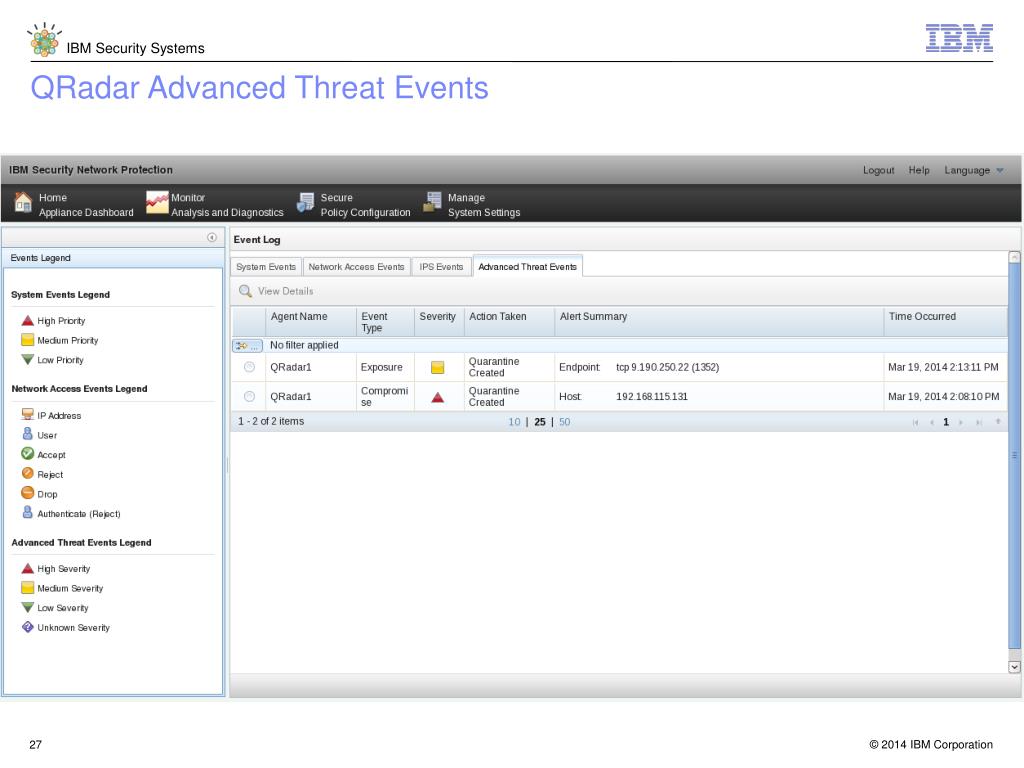This screenshot has height=768, width=1024.
Task: Click the Monitor chart icon
Action: (x=157, y=202)
